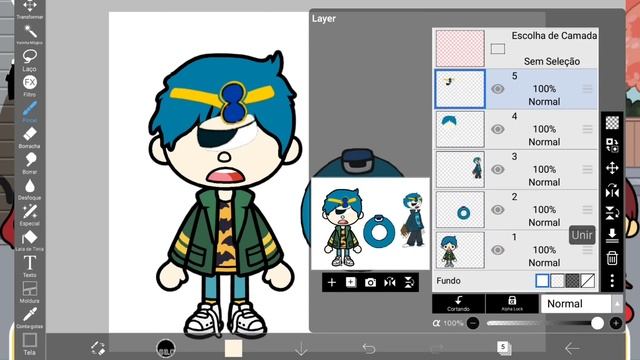The image size is (640, 360).
Task: Increase opacity with the plus button
Action: click(x=616, y=323)
